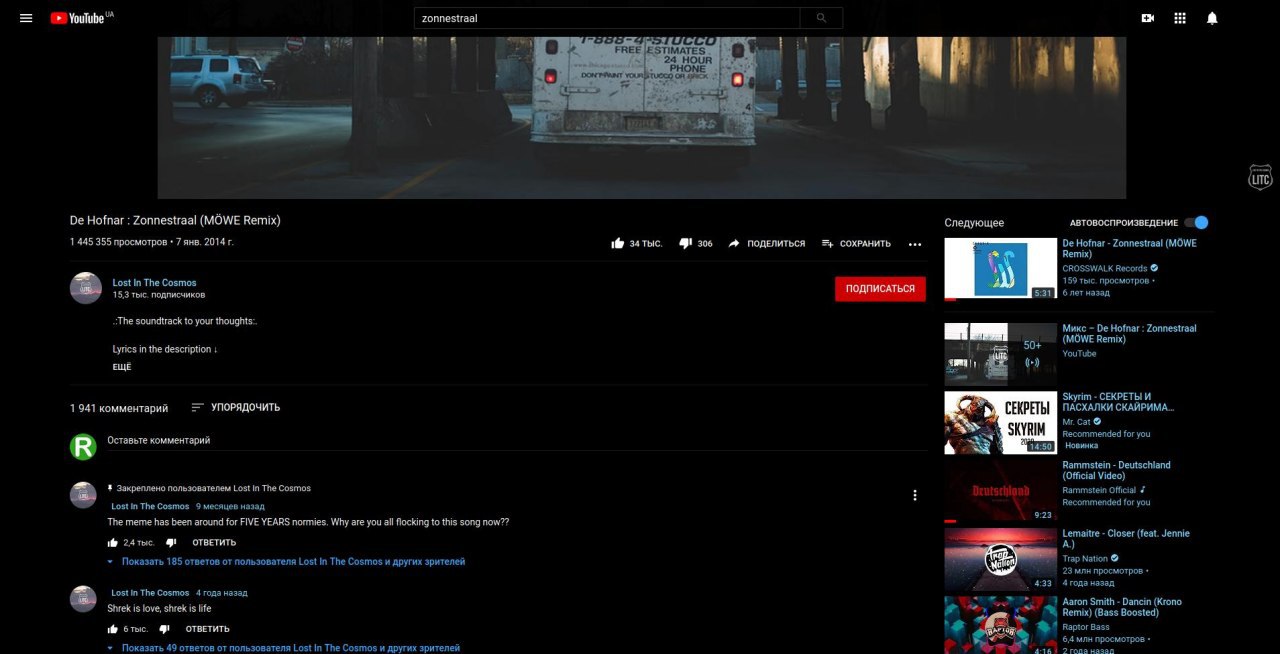Open 'Aaron Smith - Dancin (Krono Remix)' title

pyautogui.click(x=1122, y=607)
